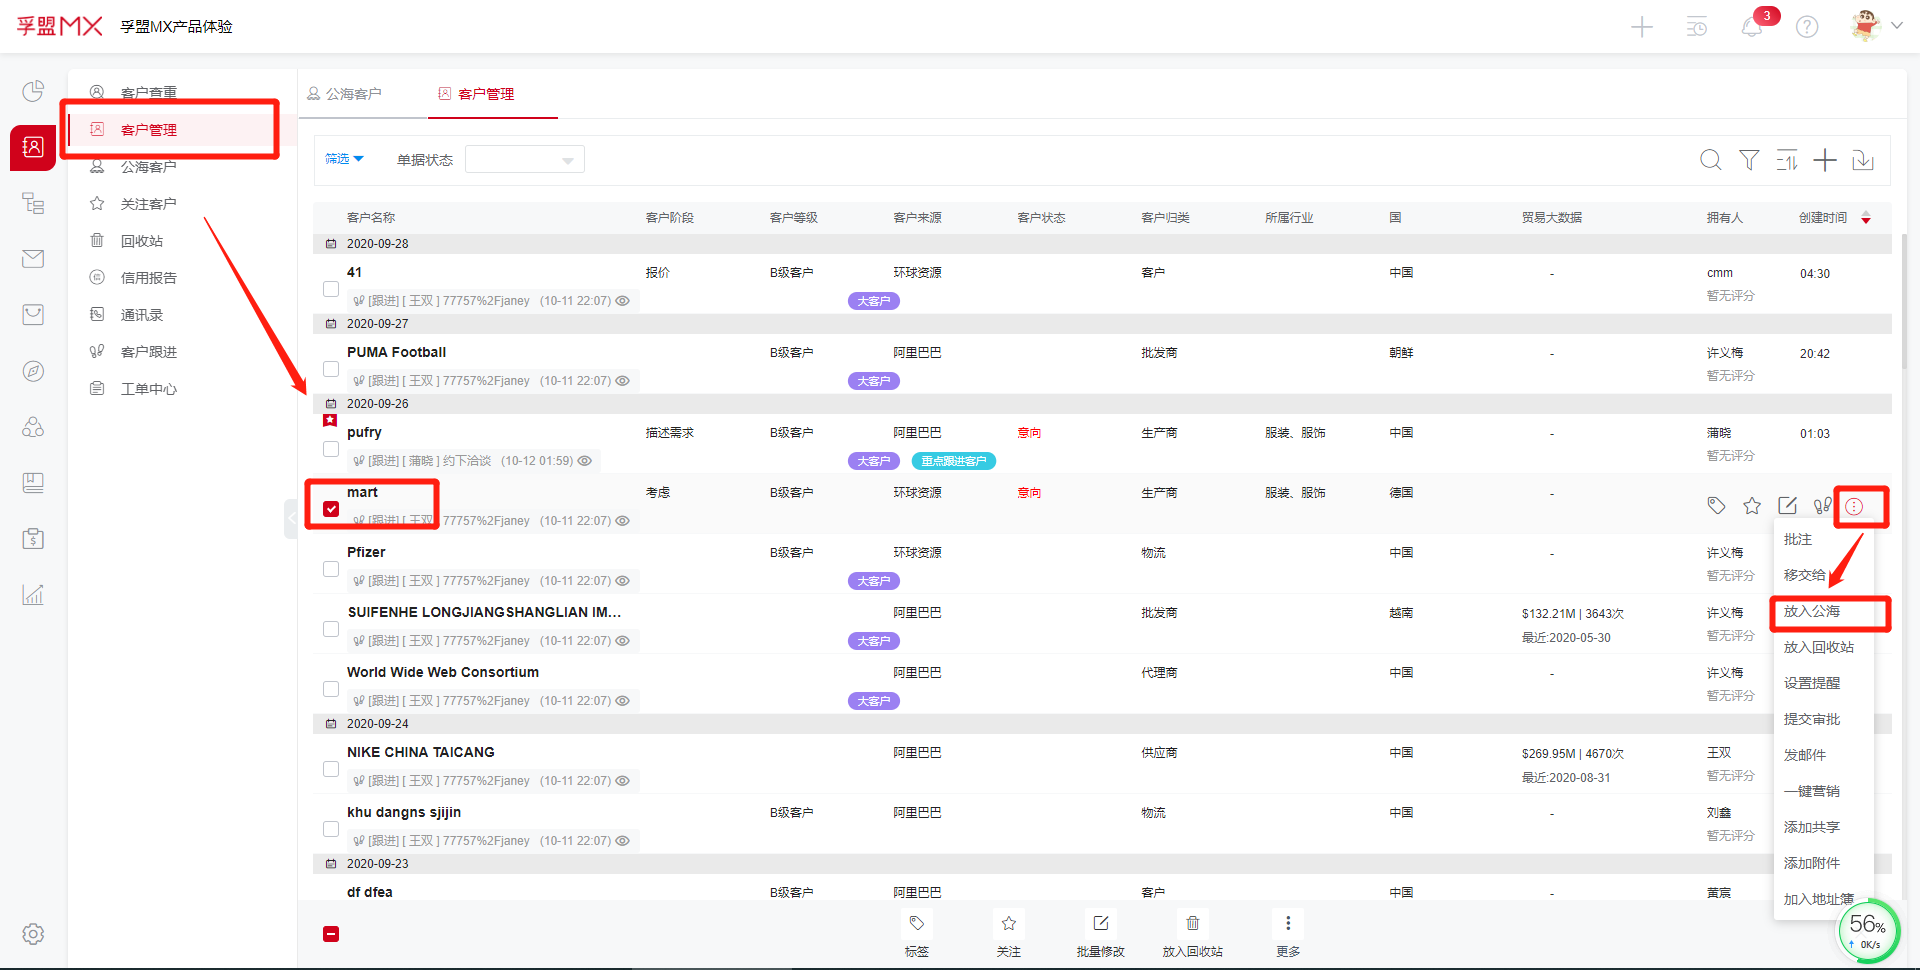This screenshot has width=1920, height=970.
Task: Open the notification bell icon
Action: point(1752,27)
